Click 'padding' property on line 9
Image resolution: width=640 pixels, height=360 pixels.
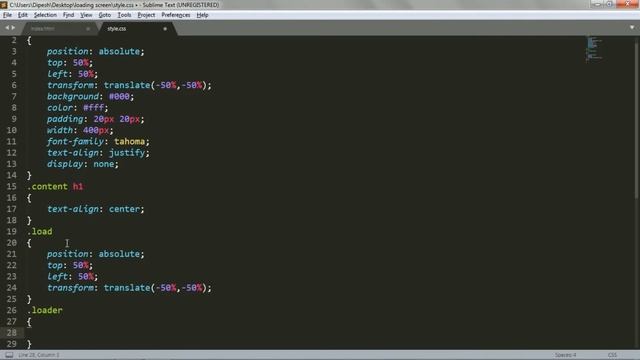tap(65, 119)
